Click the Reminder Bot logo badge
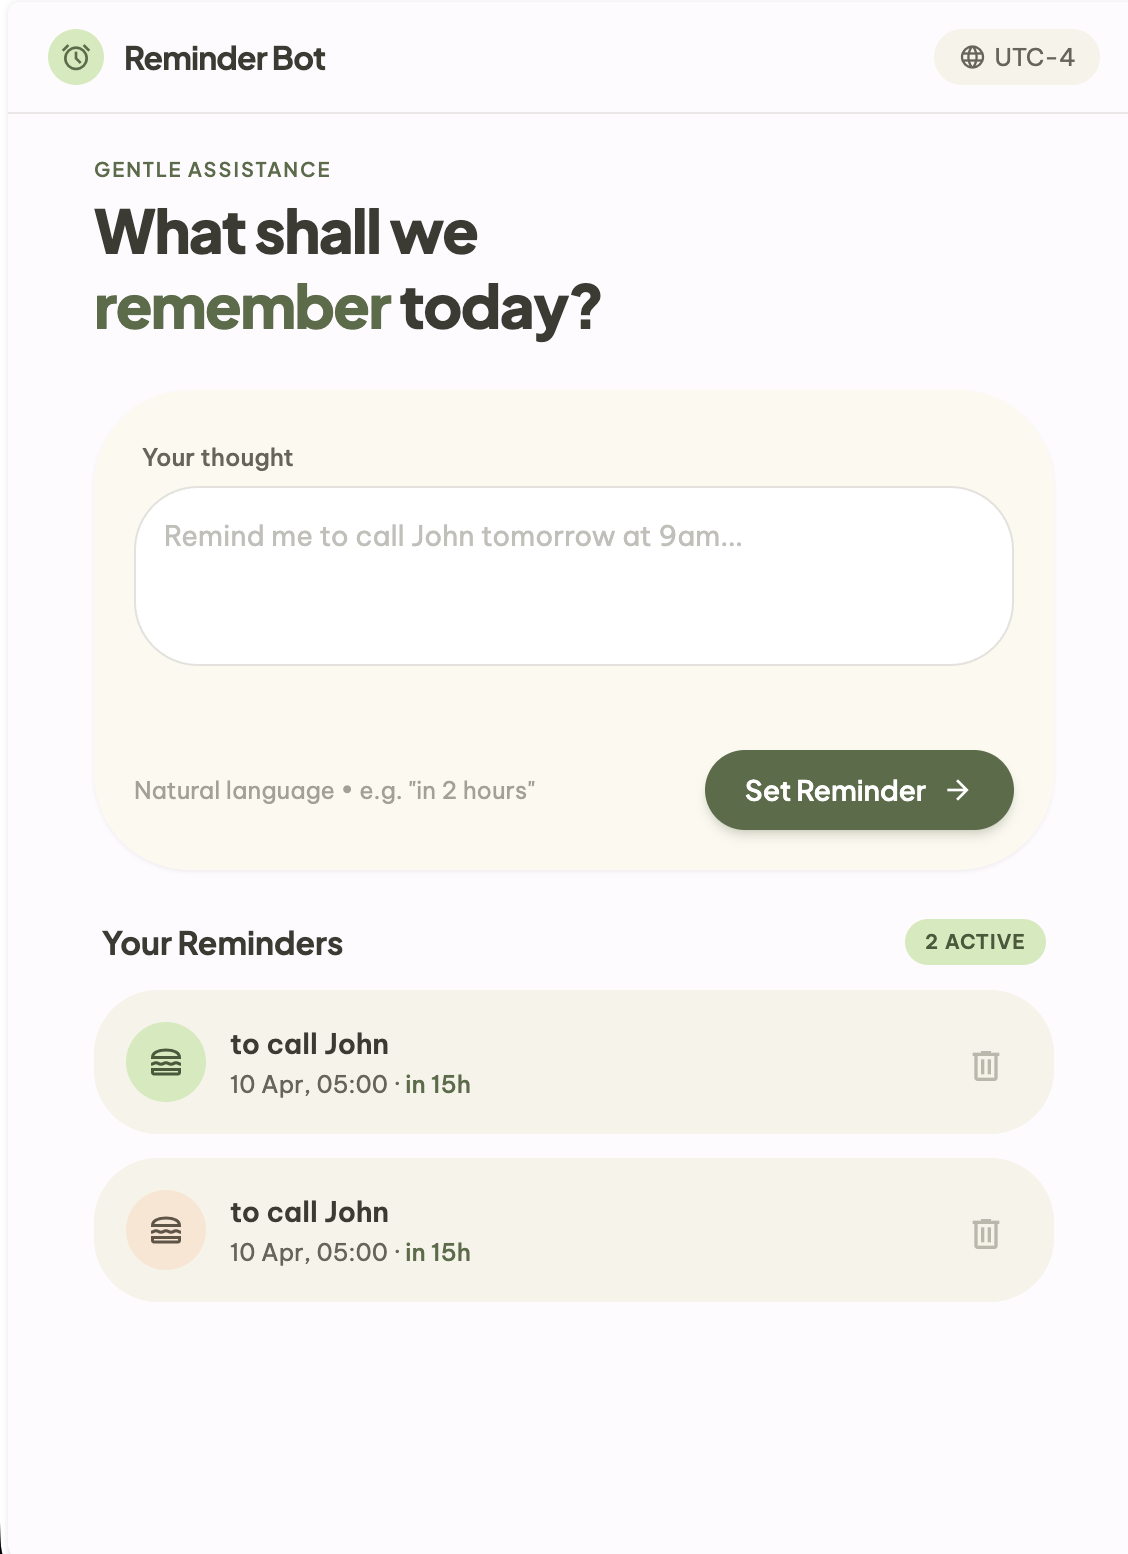This screenshot has height=1554, width=1128. click(x=75, y=57)
